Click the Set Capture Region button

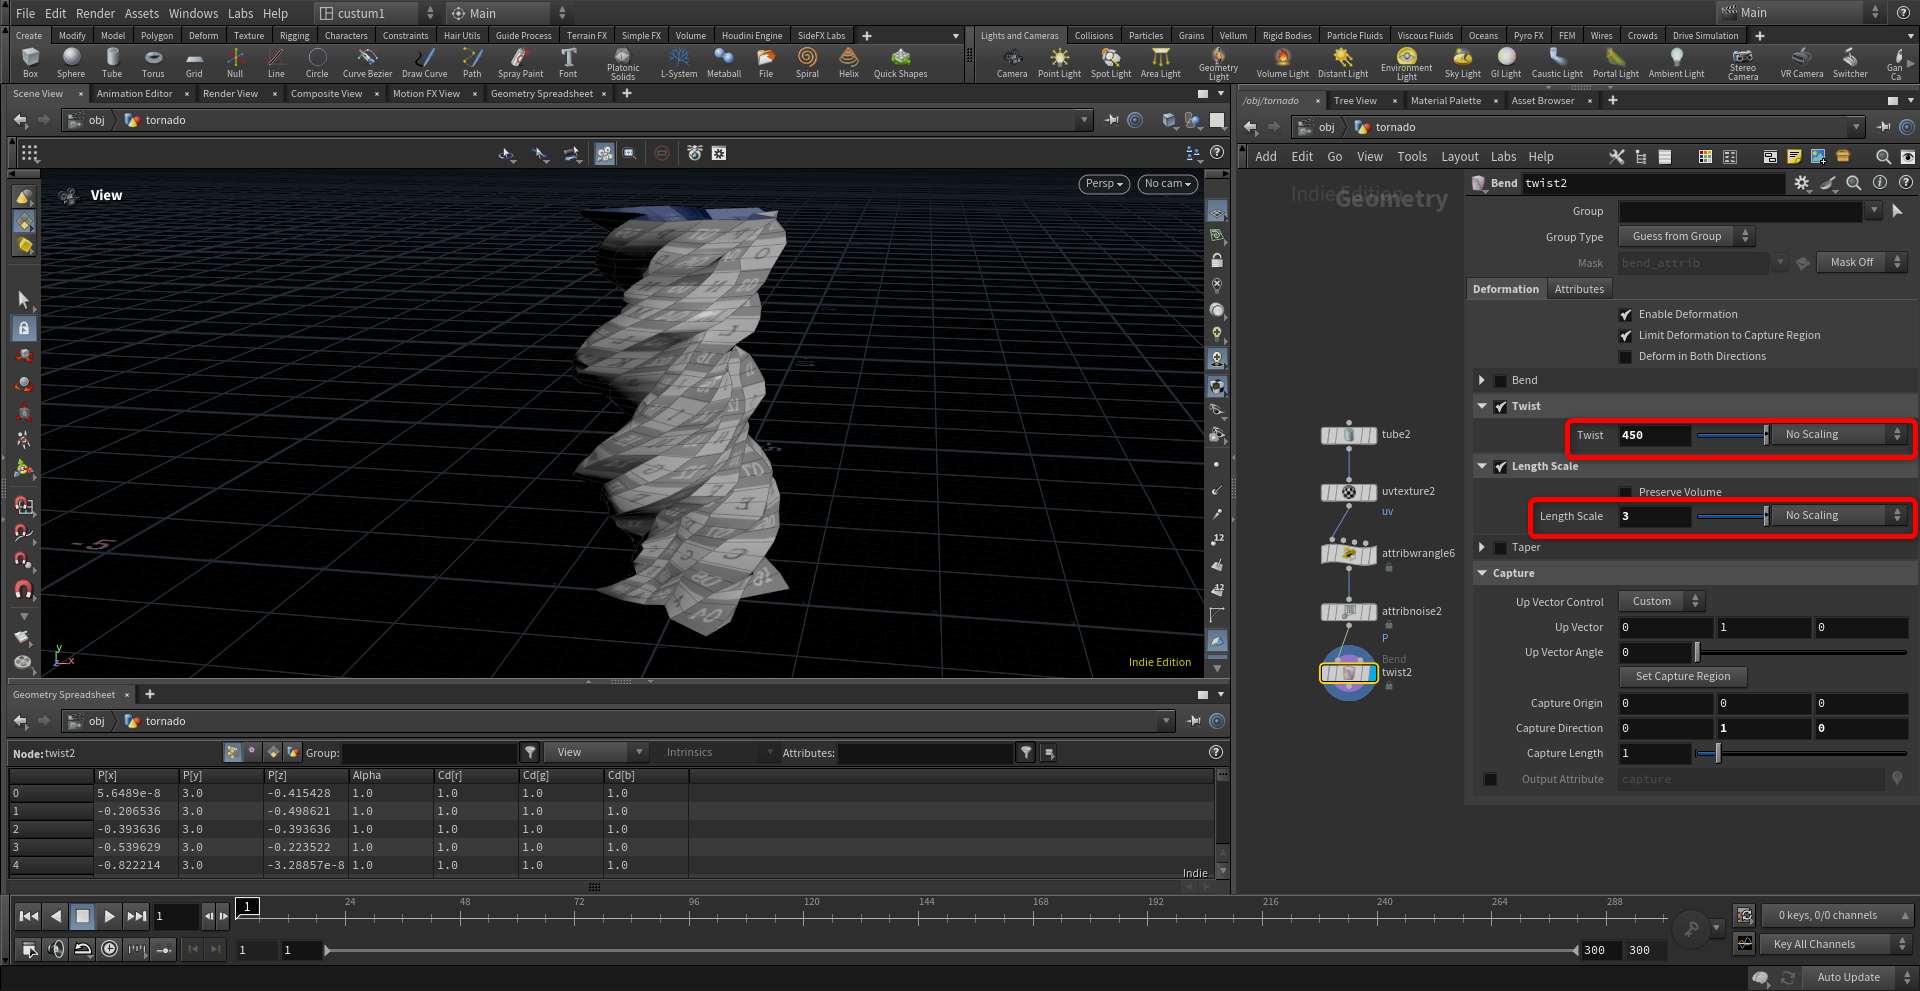tap(1682, 677)
